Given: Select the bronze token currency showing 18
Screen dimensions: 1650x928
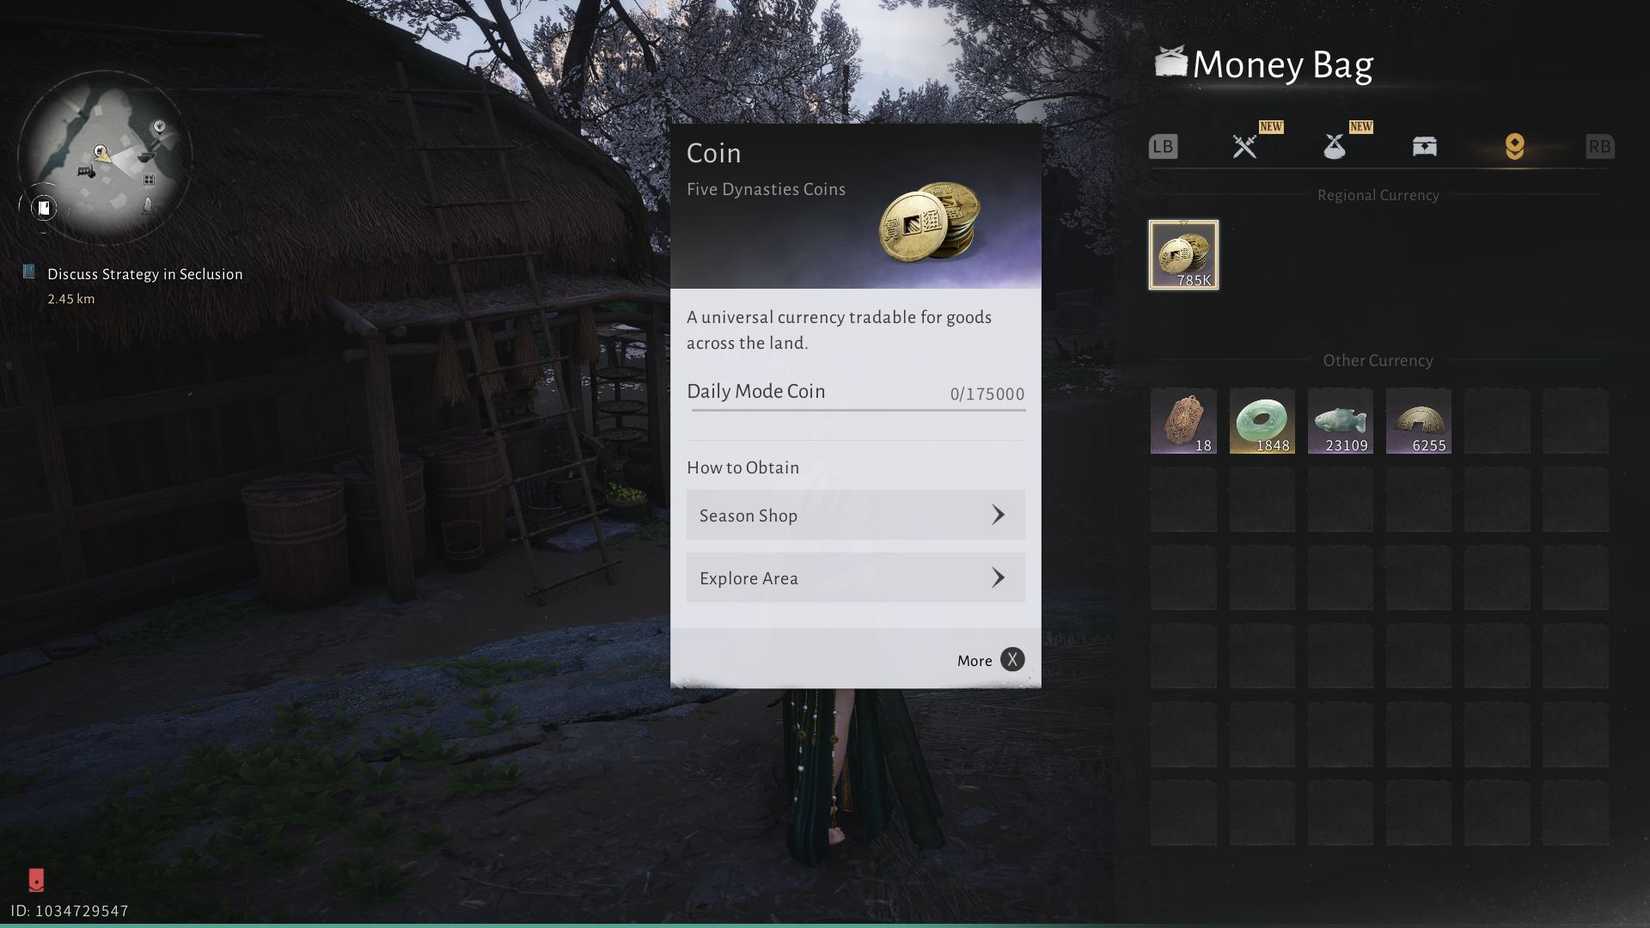Looking at the screenshot, I should coord(1183,421).
